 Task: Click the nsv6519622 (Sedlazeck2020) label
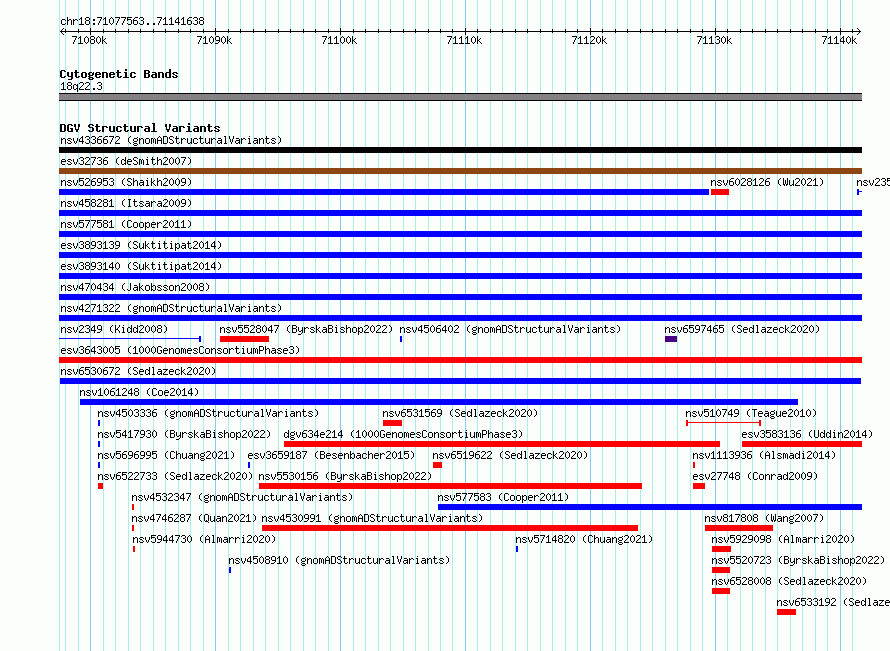click(x=510, y=455)
